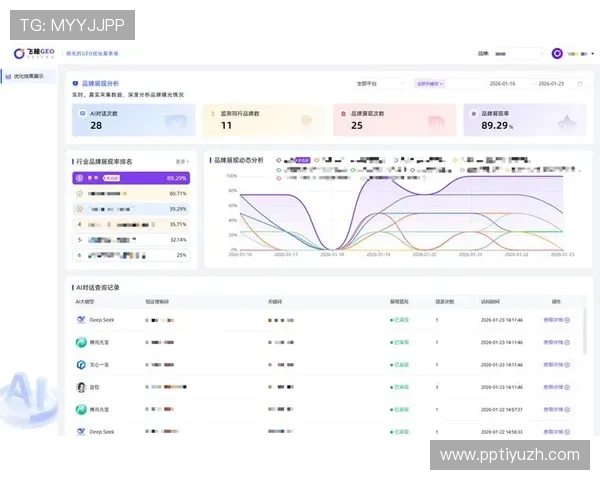Screen dimensions: 600x480
Task: Click the chart icon beside 优化效果展示
Action: (x=8, y=77)
